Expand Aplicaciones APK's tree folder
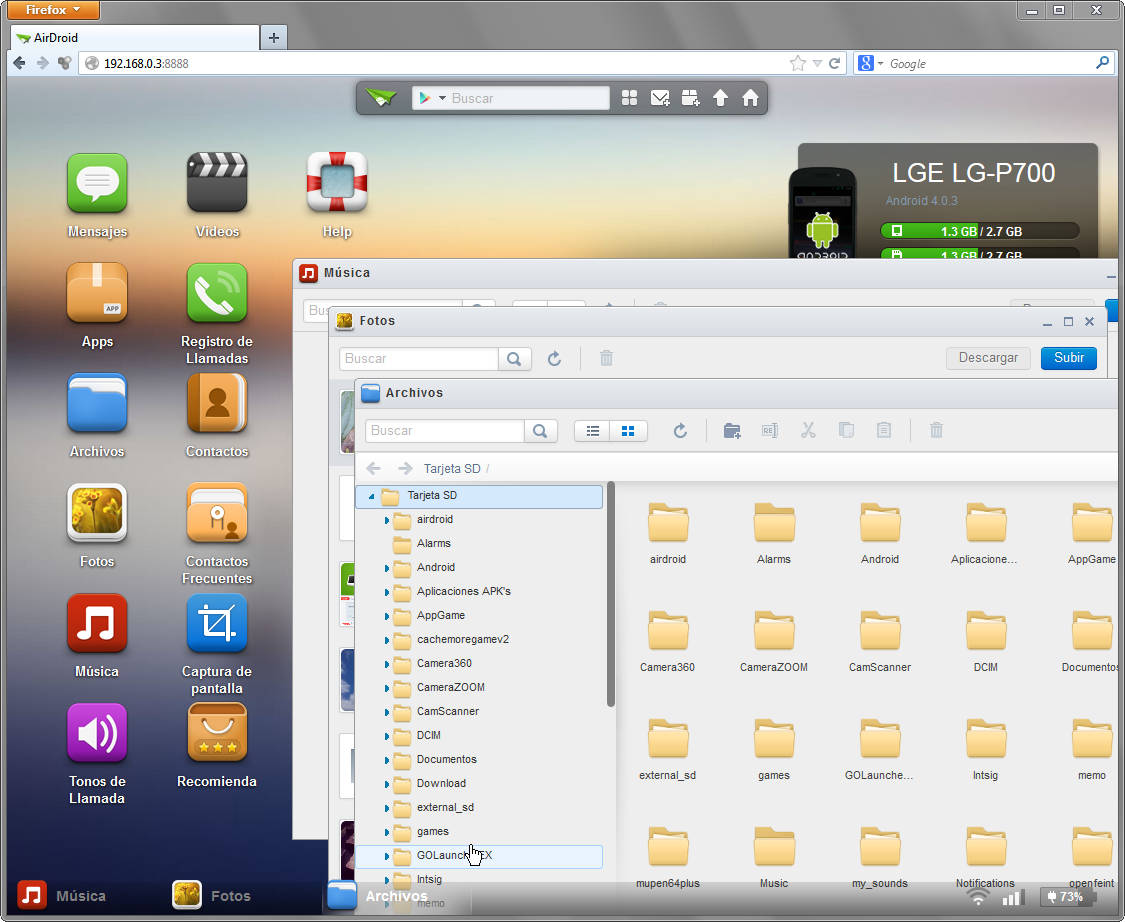 [387, 592]
